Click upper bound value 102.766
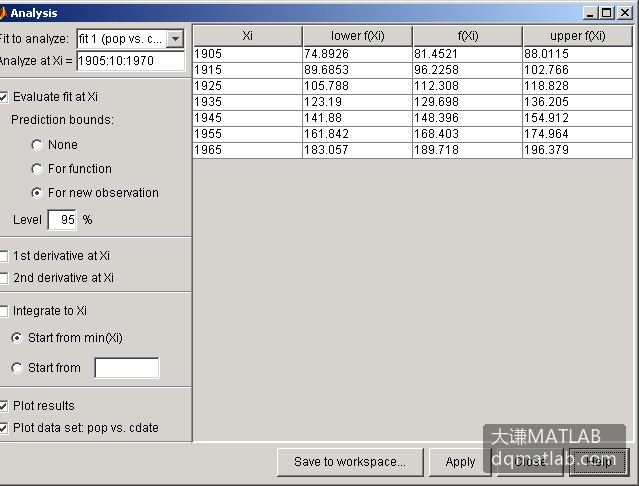The width and height of the screenshot is (639, 486). pos(577,70)
